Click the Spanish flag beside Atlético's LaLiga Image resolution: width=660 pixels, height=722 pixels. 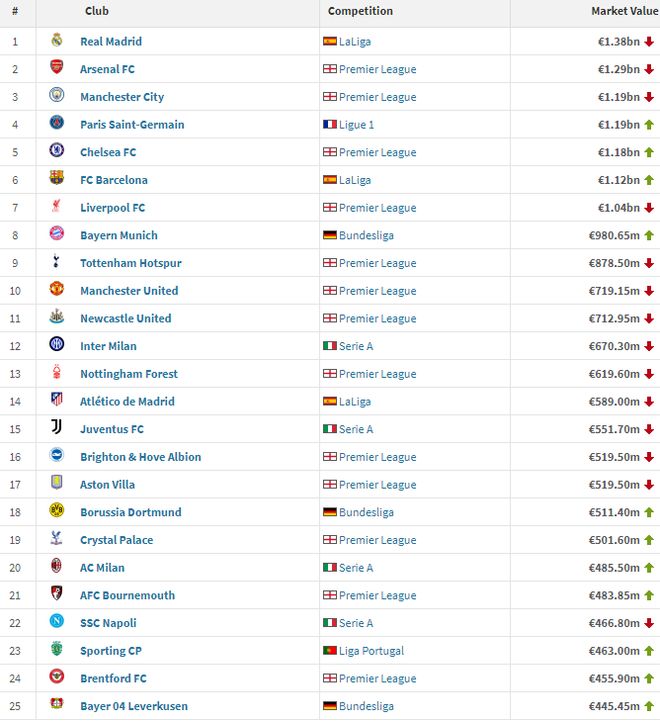[330, 401]
